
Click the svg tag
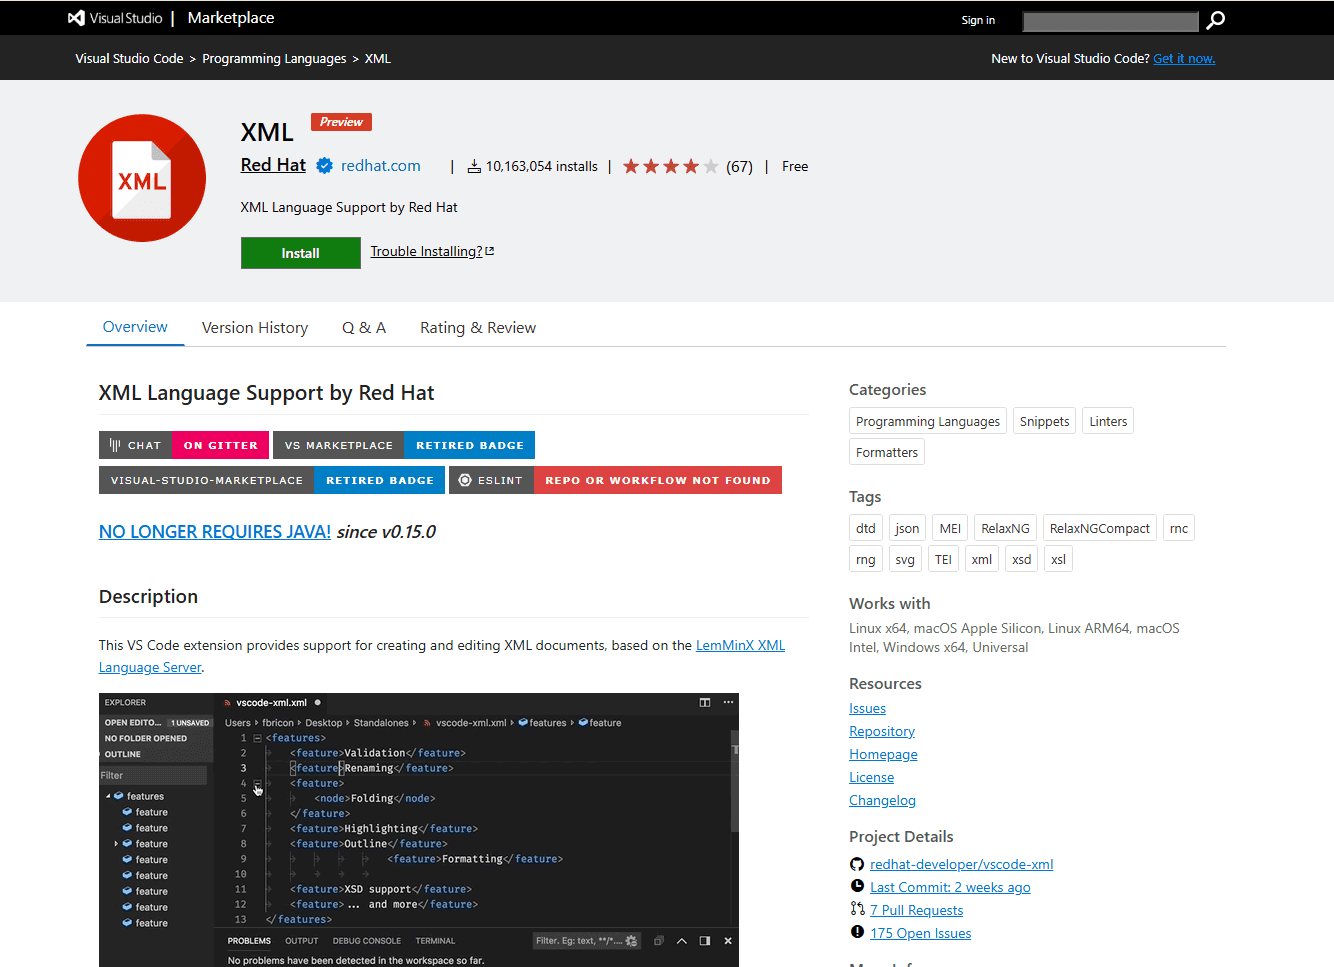click(905, 559)
